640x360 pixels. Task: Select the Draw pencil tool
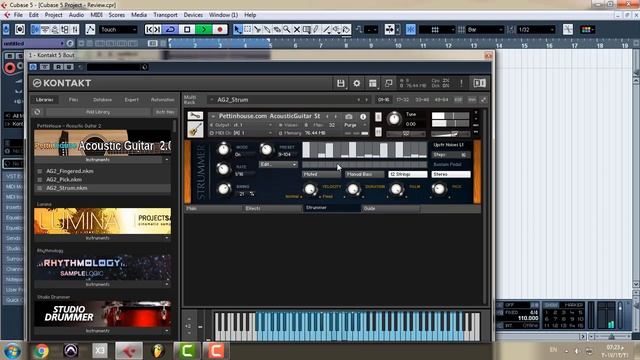(316, 29)
